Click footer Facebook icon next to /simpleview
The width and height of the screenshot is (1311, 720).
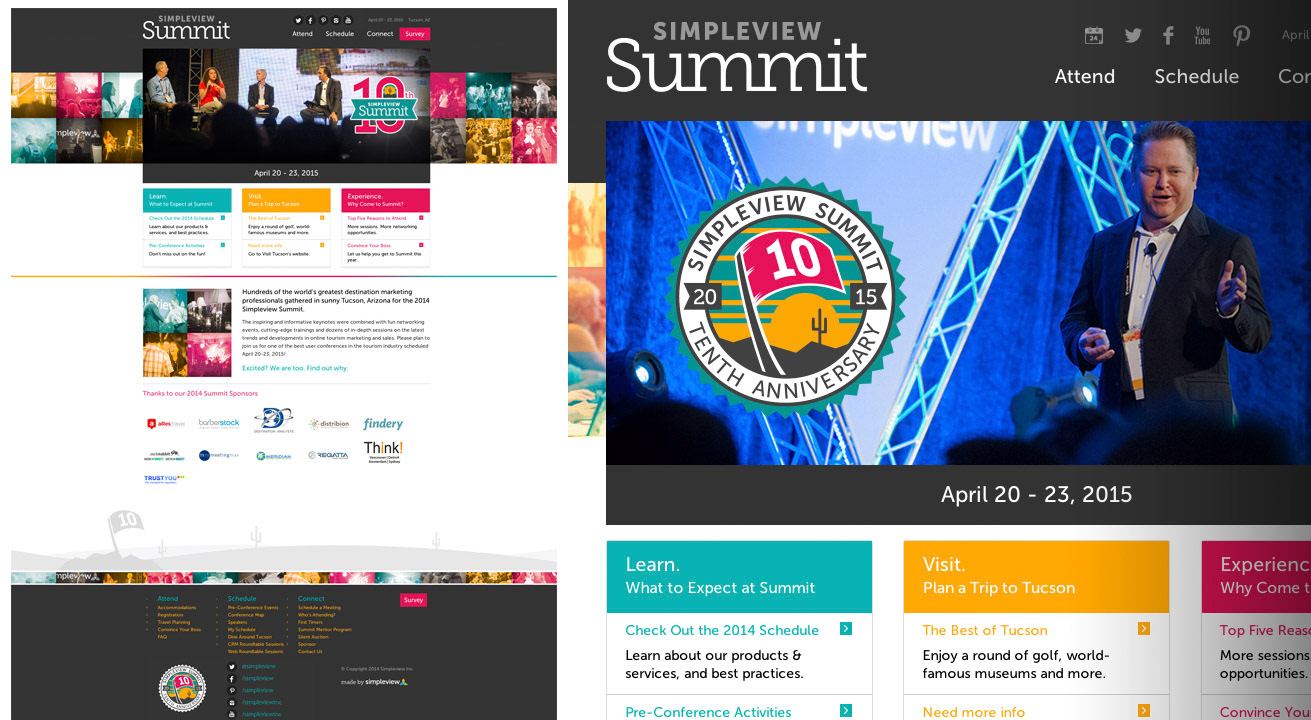[x=232, y=679]
